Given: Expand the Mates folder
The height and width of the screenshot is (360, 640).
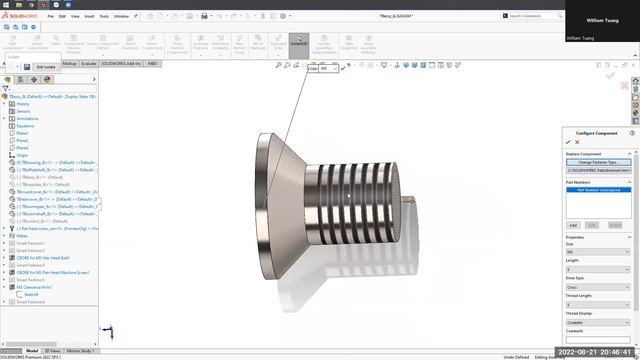Looking at the screenshot, I should (x=4, y=236).
